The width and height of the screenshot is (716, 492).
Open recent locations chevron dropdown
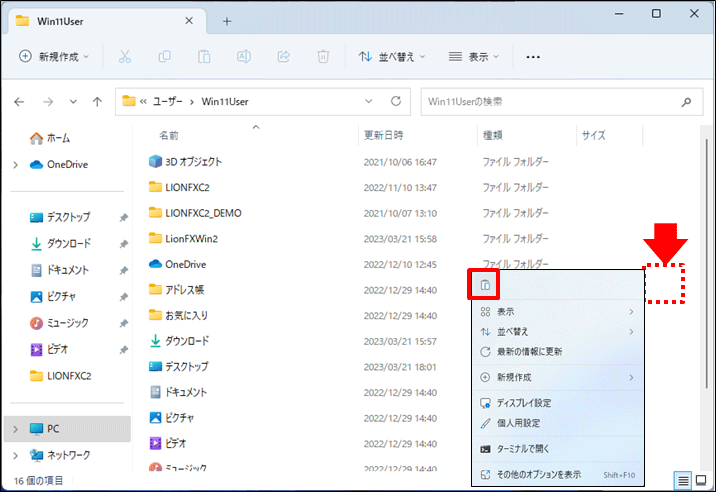[x=73, y=101]
